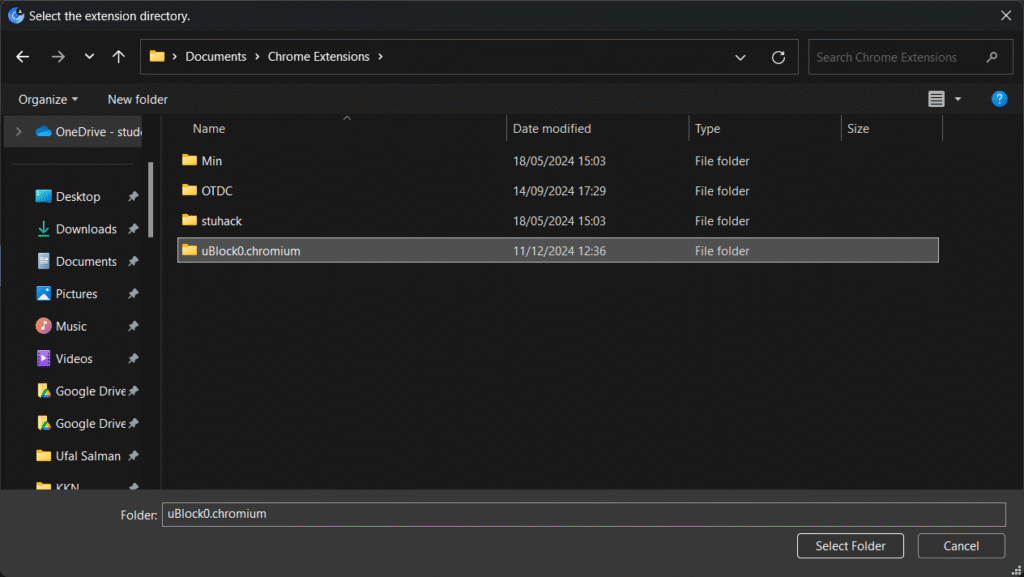Click the pin icon next to Desktop
This screenshot has width=1024, height=577.
133,196
